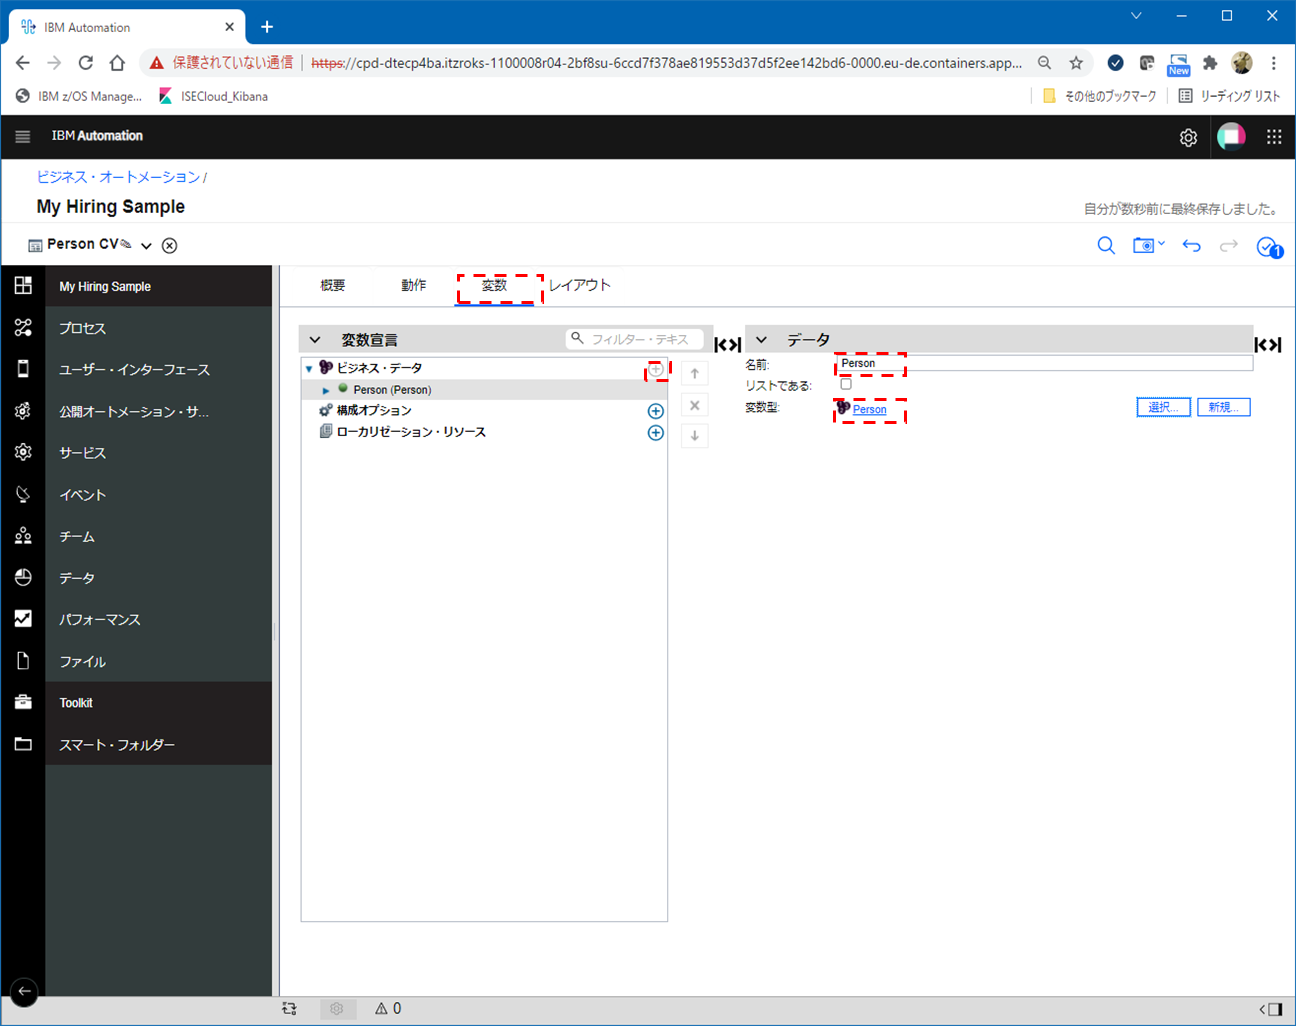1296x1026 pixels.
Task: Open the Person variable type link
Action: (x=869, y=409)
